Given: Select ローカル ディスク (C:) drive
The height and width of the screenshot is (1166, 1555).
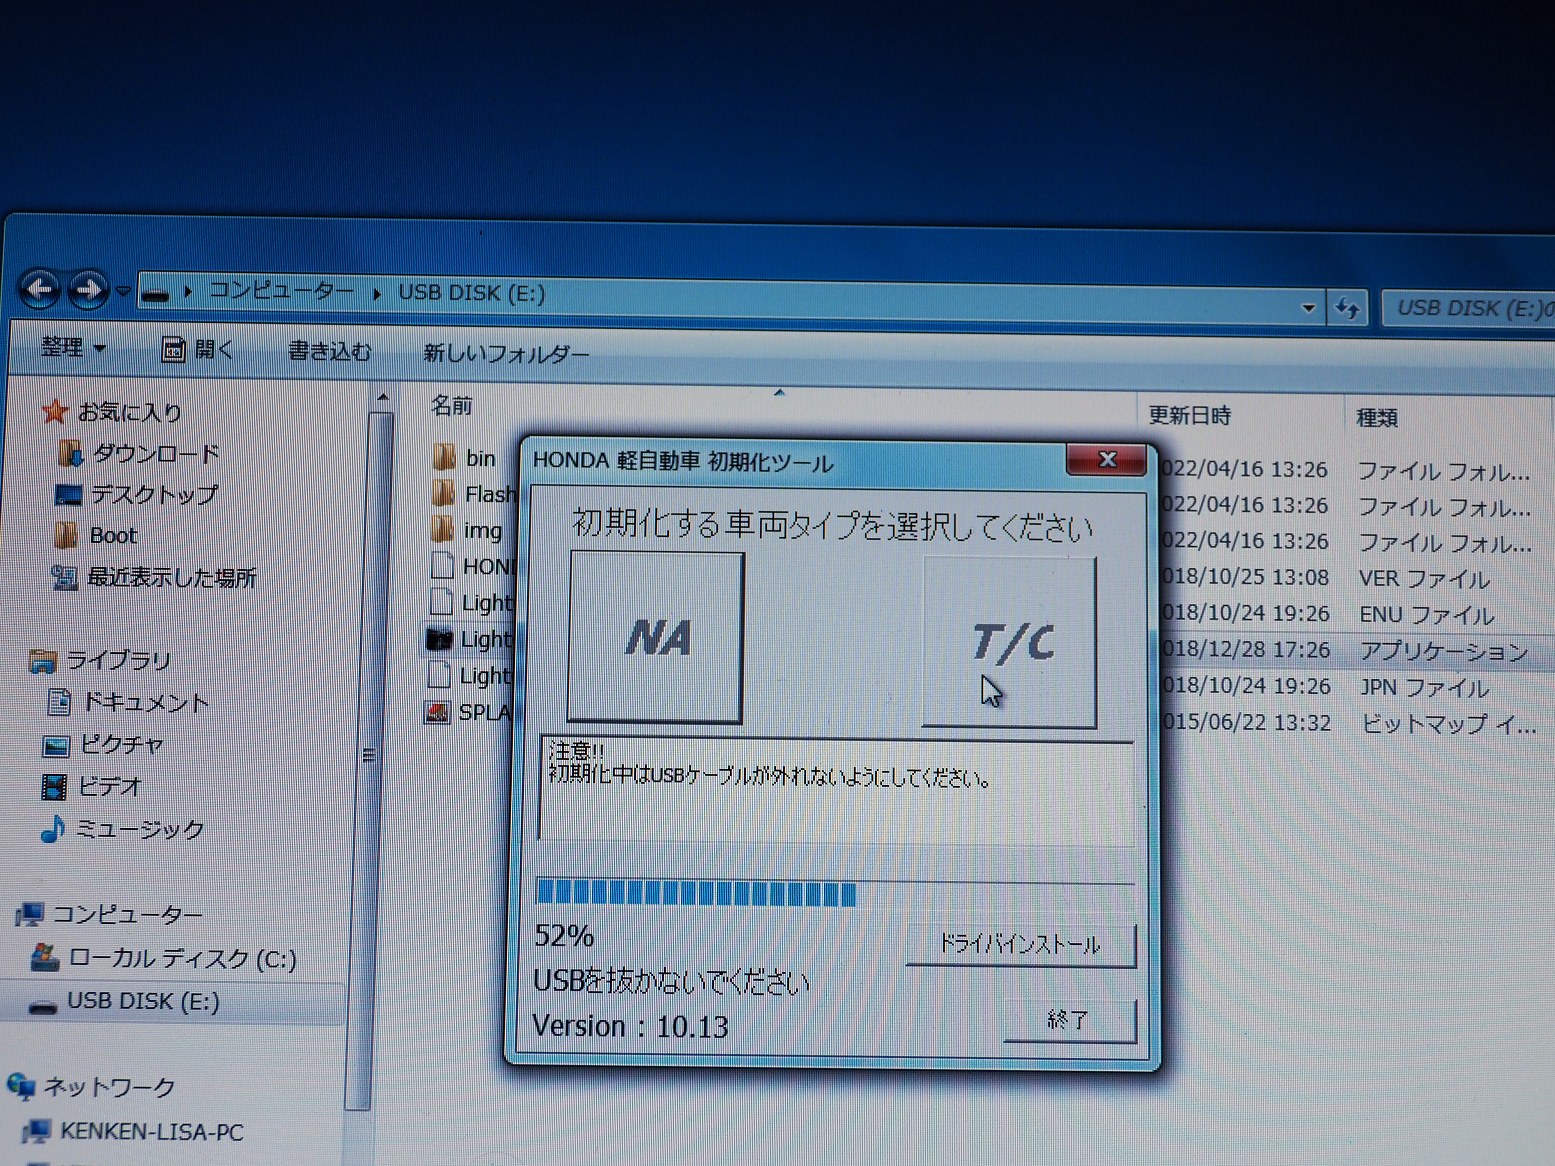Looking at the screenshot, I should [x=163, y=958].
